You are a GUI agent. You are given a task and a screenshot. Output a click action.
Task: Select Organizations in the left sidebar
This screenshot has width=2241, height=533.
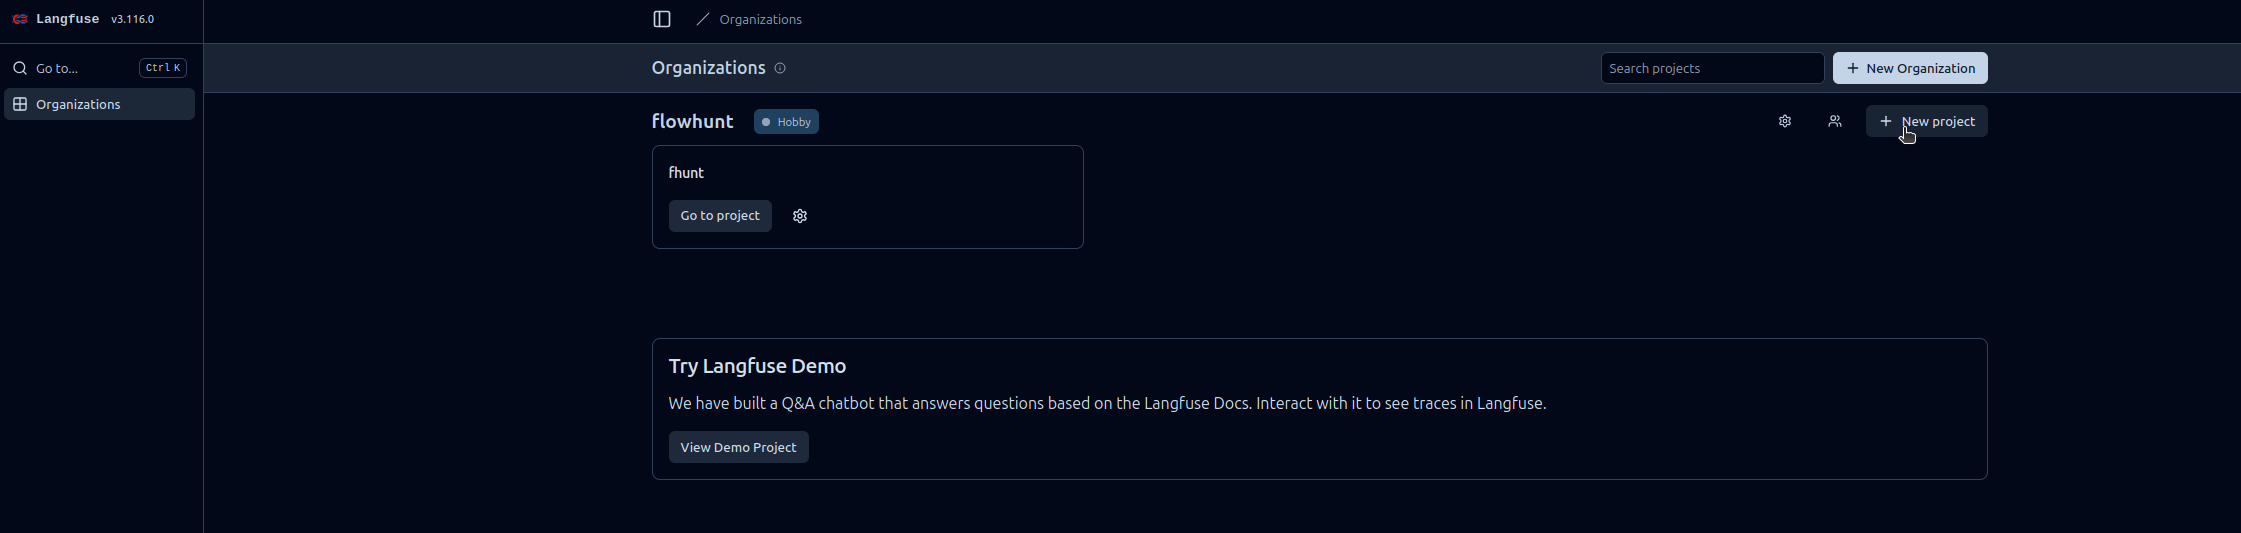[78, 104]
